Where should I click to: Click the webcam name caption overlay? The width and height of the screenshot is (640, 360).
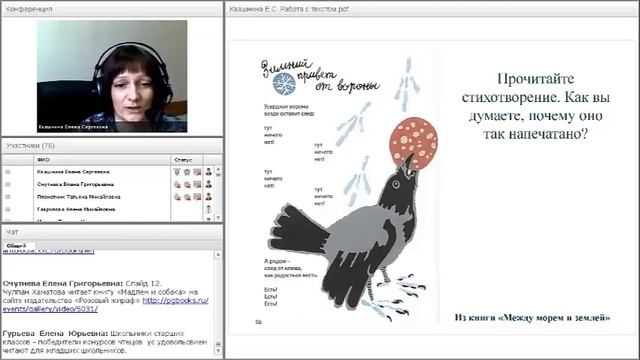click(73, 127)
